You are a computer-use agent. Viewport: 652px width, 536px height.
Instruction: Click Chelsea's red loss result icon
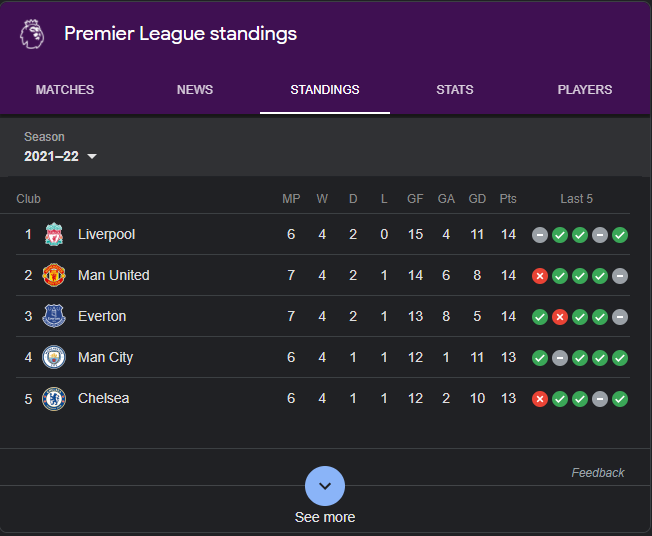[540, 399]
